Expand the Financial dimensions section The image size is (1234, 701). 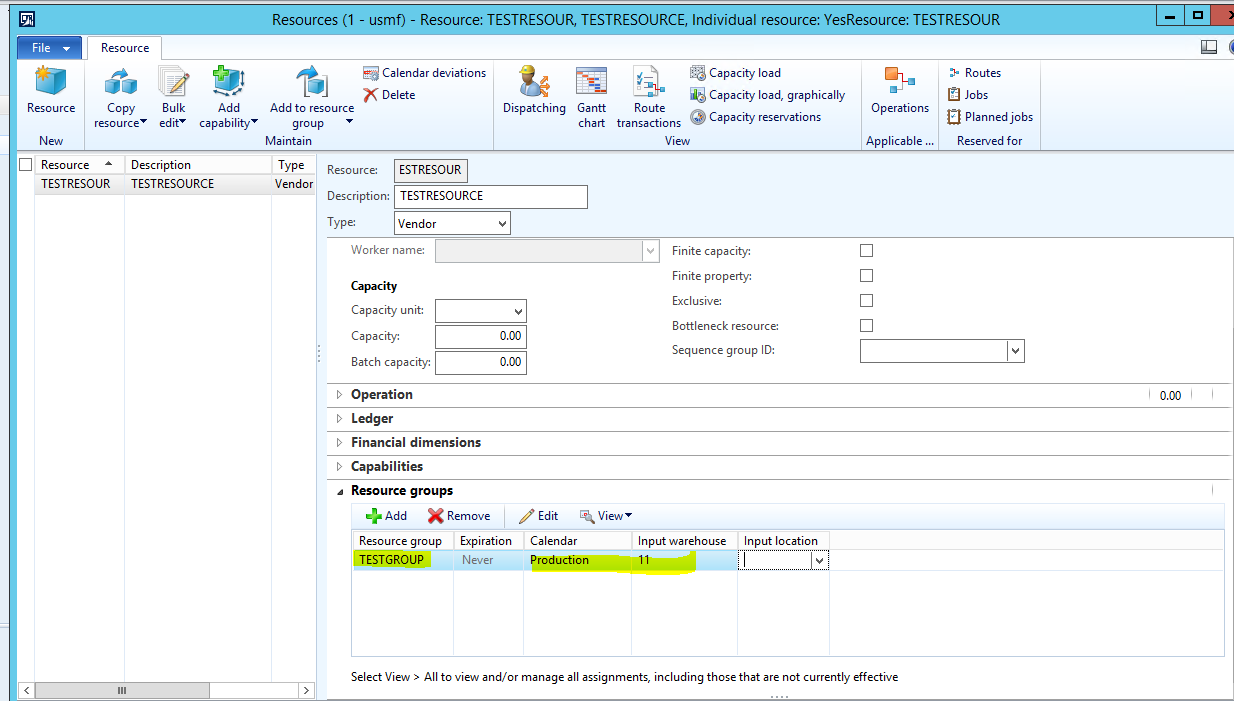click(x=415, y=442)
